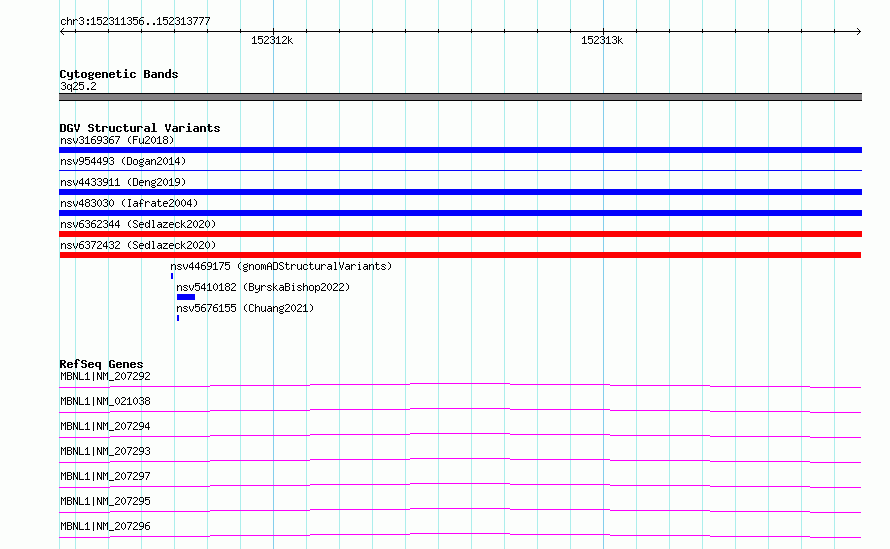Click the MBNL1|NM_207293 transcript label
The height and width of the screenshot is (549, 890).
105,451
